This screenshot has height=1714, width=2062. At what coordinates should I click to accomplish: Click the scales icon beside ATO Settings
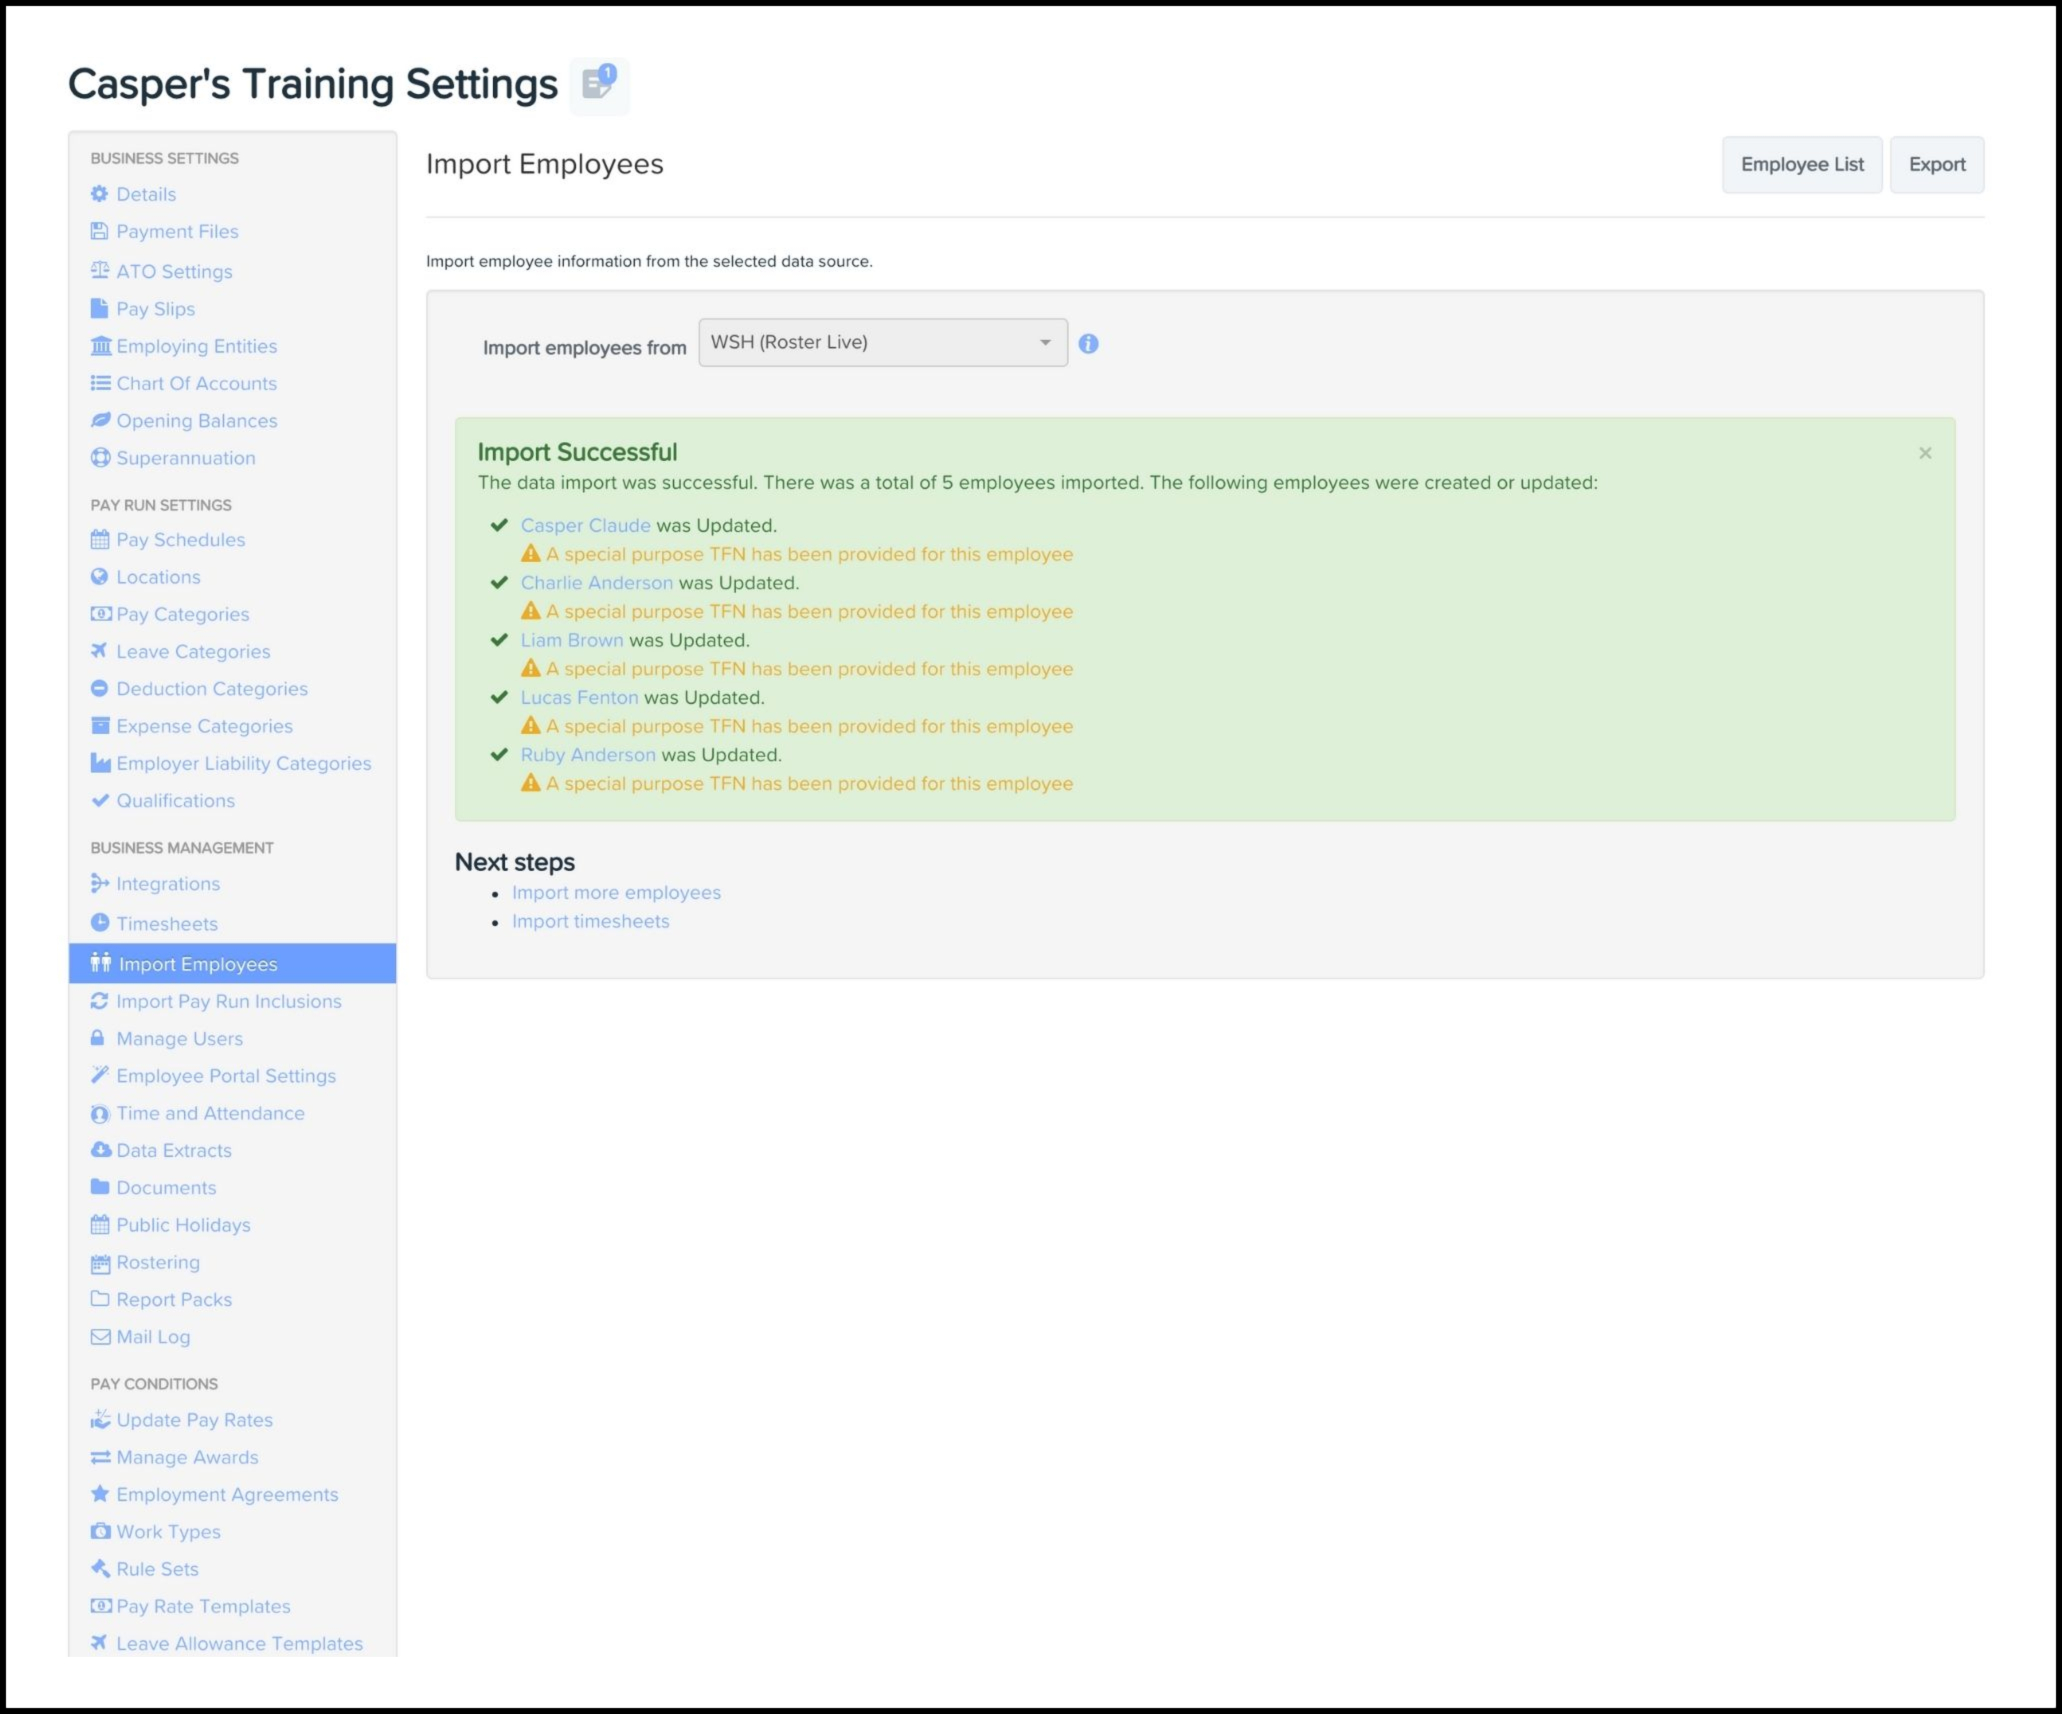[x=99, y=271]
